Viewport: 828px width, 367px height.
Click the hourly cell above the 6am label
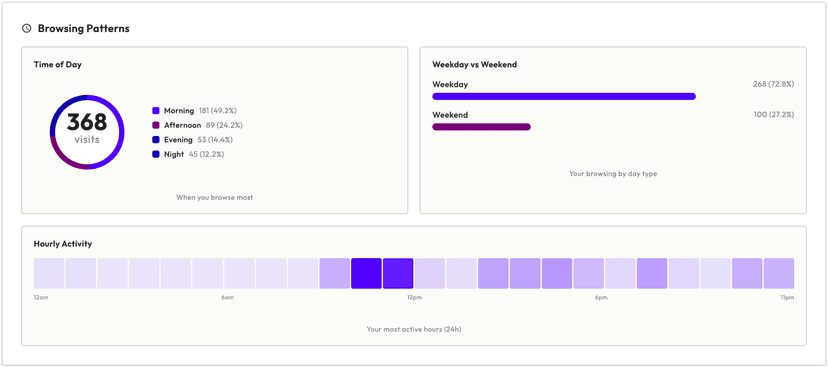click(239, 274)
